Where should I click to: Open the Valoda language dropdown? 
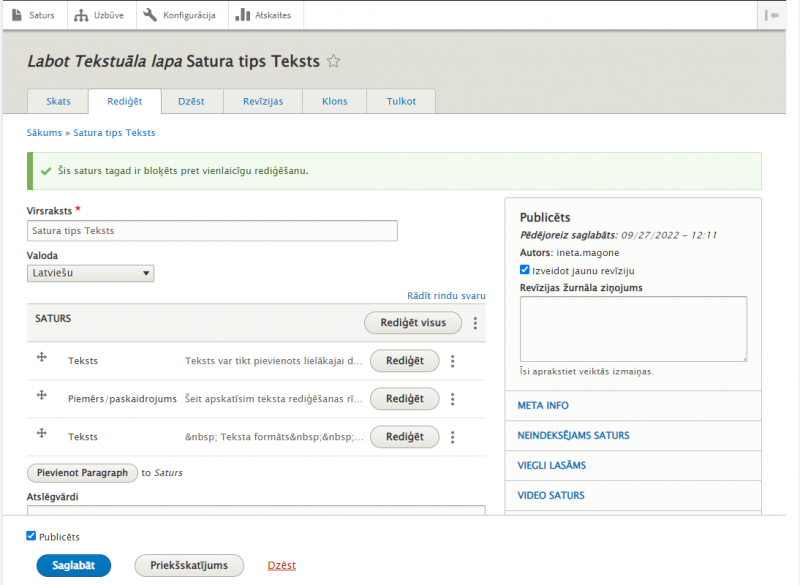(90, 273)
